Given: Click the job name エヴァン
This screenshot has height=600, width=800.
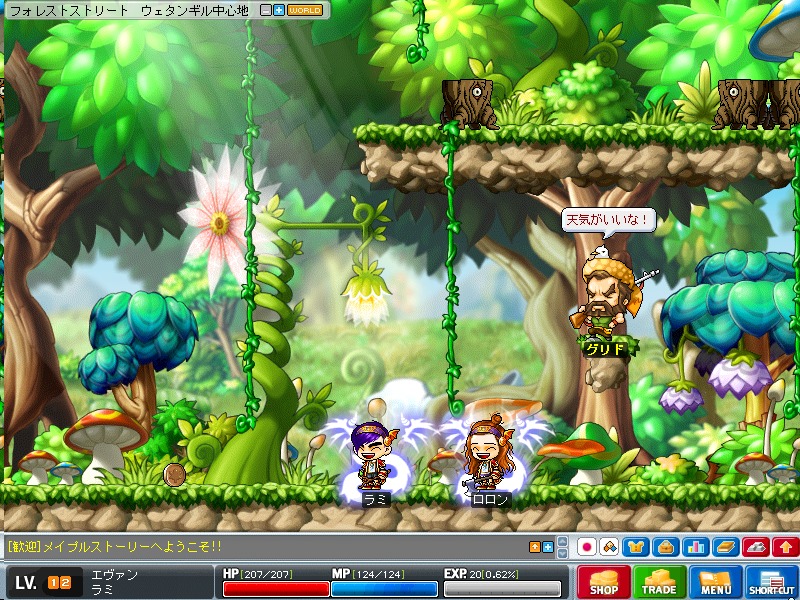Looking at the screenshot, I should (114, 574).
